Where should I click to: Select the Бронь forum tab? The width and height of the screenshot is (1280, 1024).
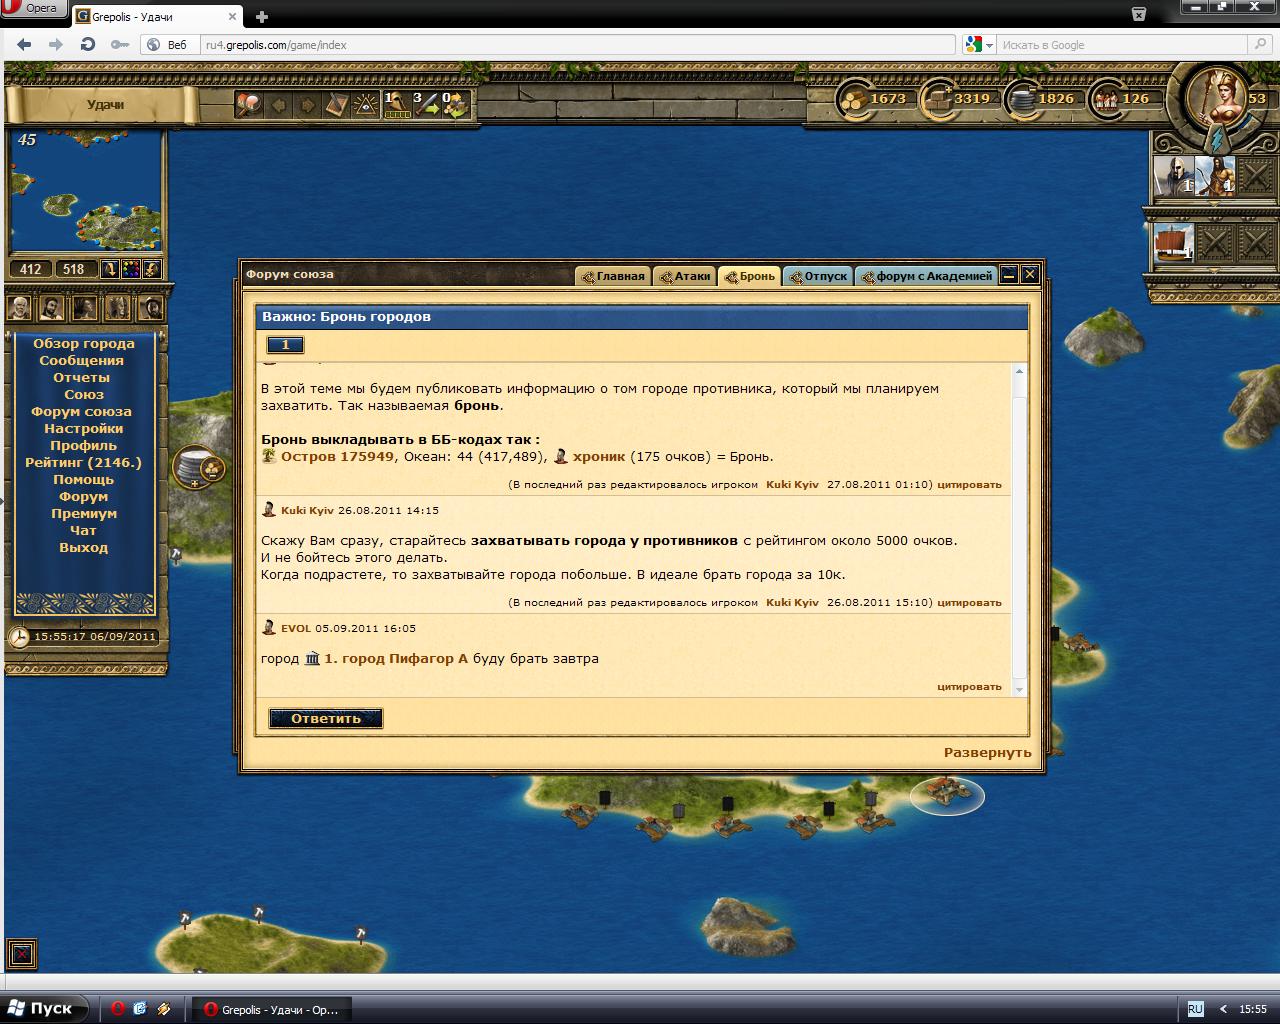click(750, 276)
